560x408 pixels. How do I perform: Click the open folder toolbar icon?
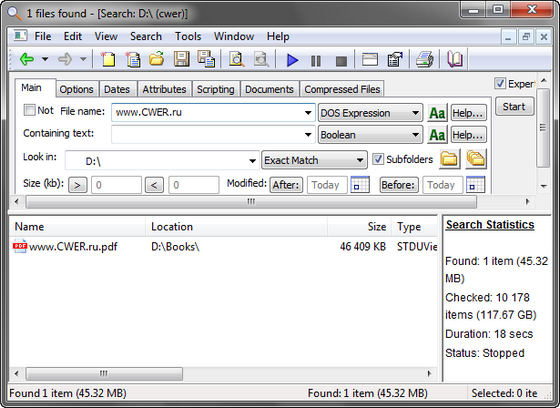(157, 59)
